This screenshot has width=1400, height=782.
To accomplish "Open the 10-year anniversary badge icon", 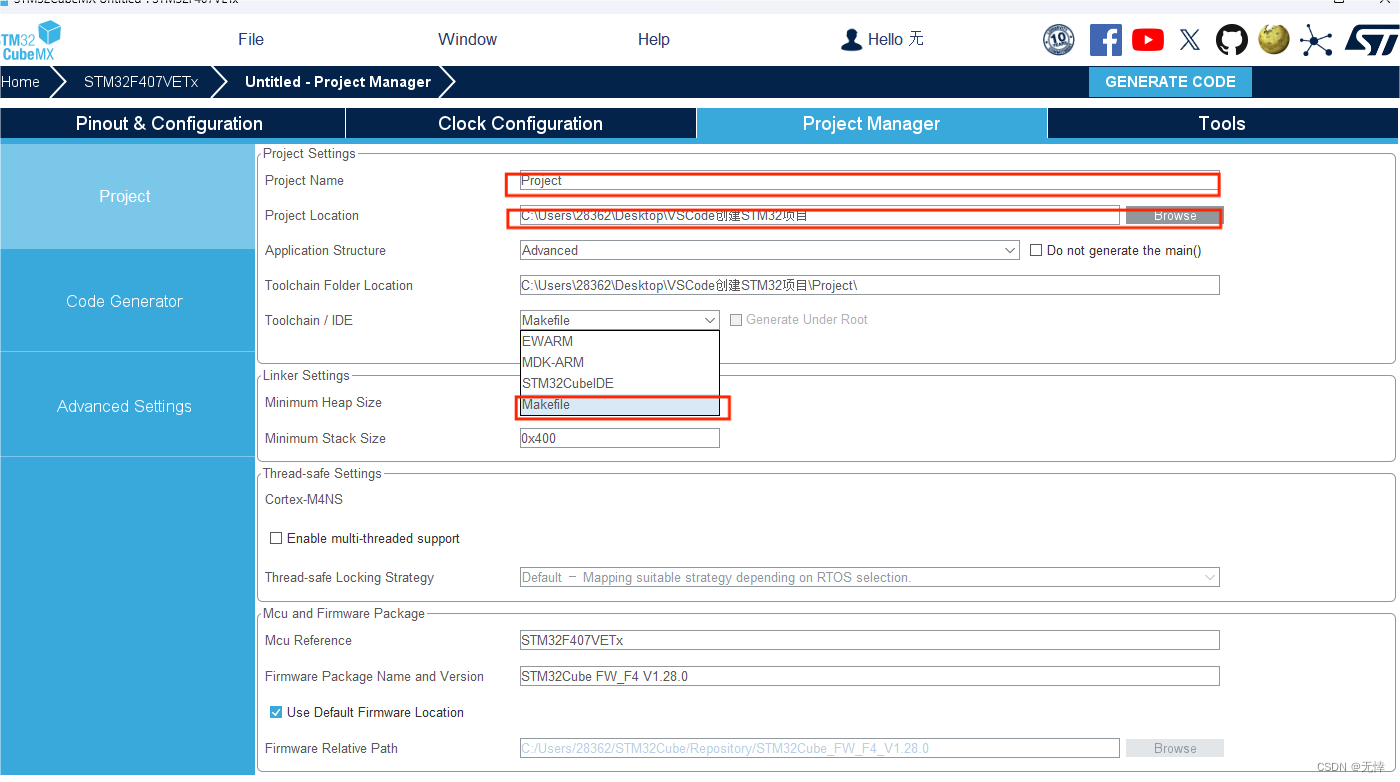I will [x=1059, y=40].
